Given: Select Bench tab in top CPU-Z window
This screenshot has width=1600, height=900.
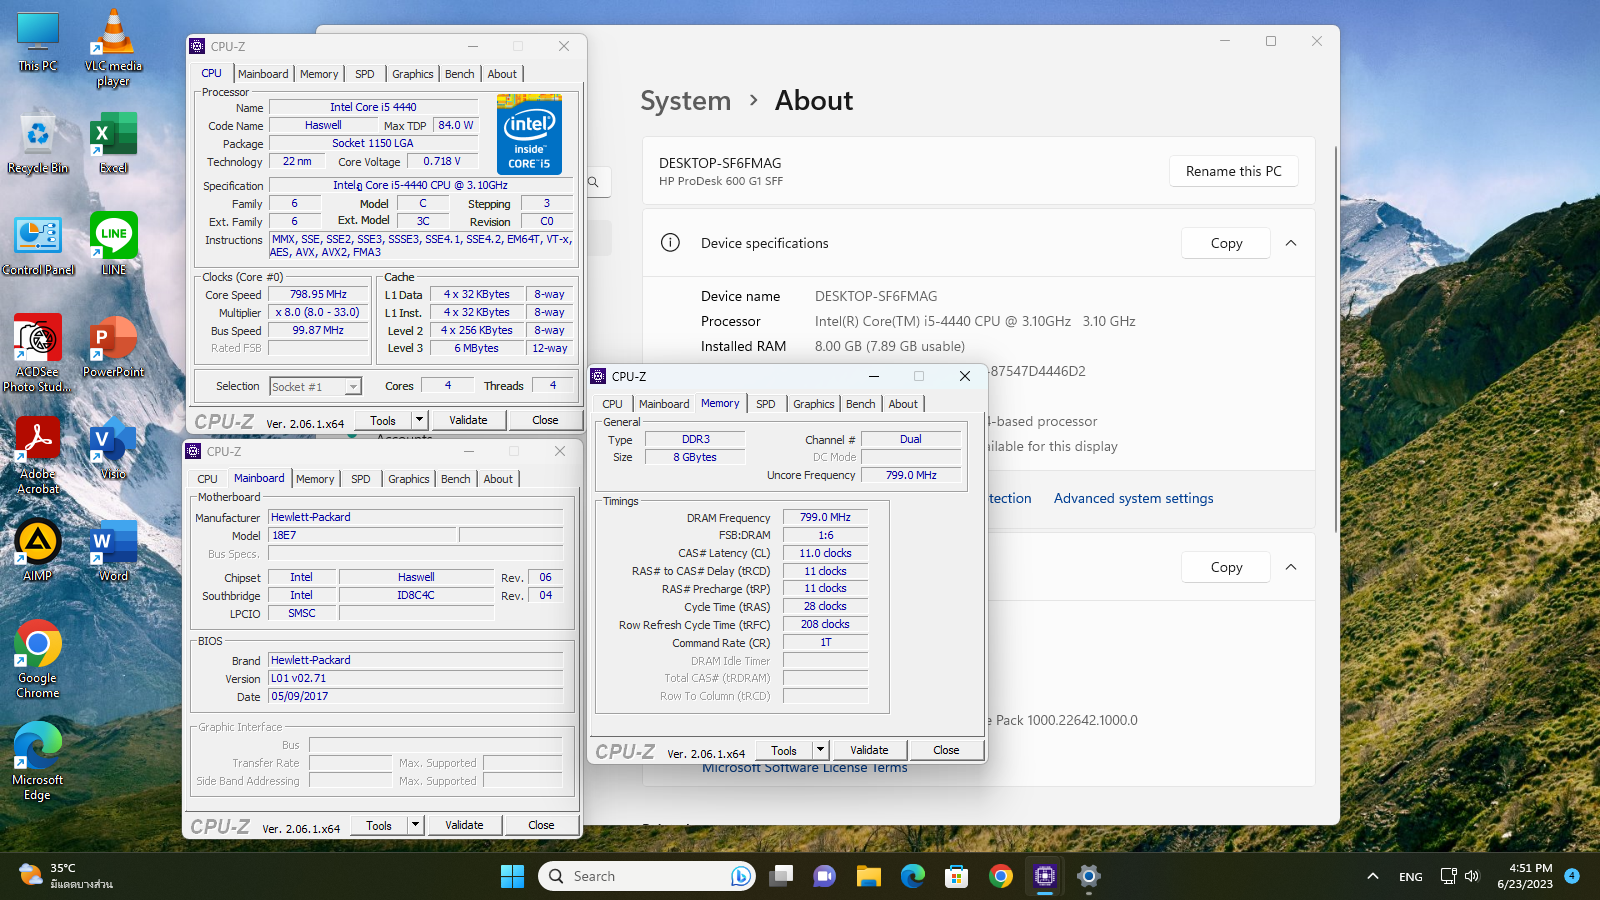Looking at the screenshot, I should click(459, 74).
